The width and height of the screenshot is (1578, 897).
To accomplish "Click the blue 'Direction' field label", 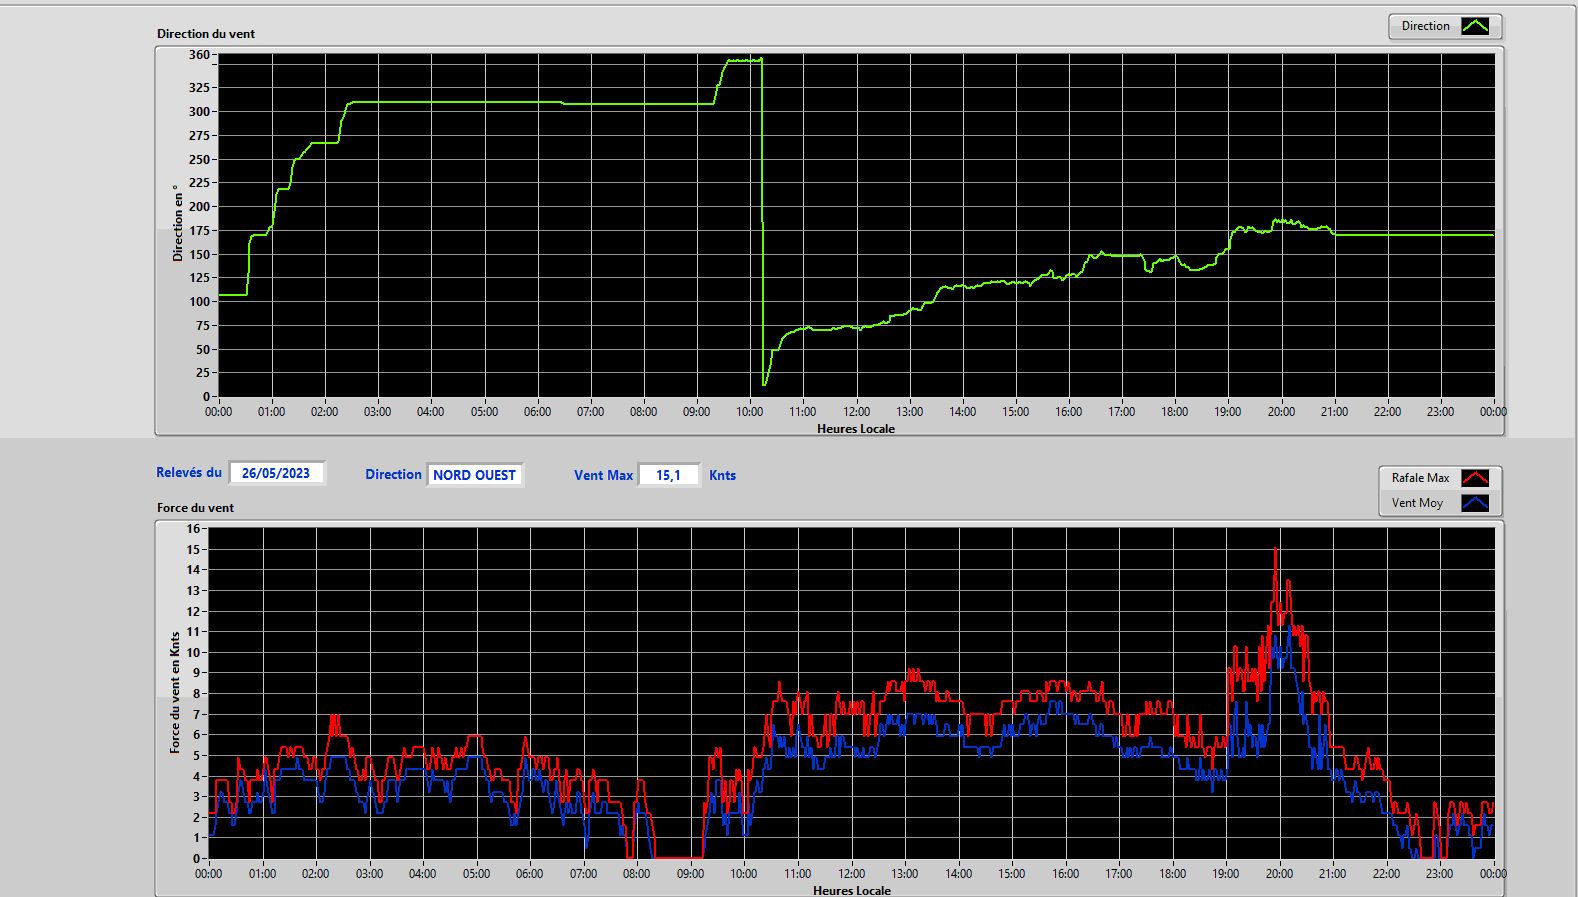I will coord(393,474).
